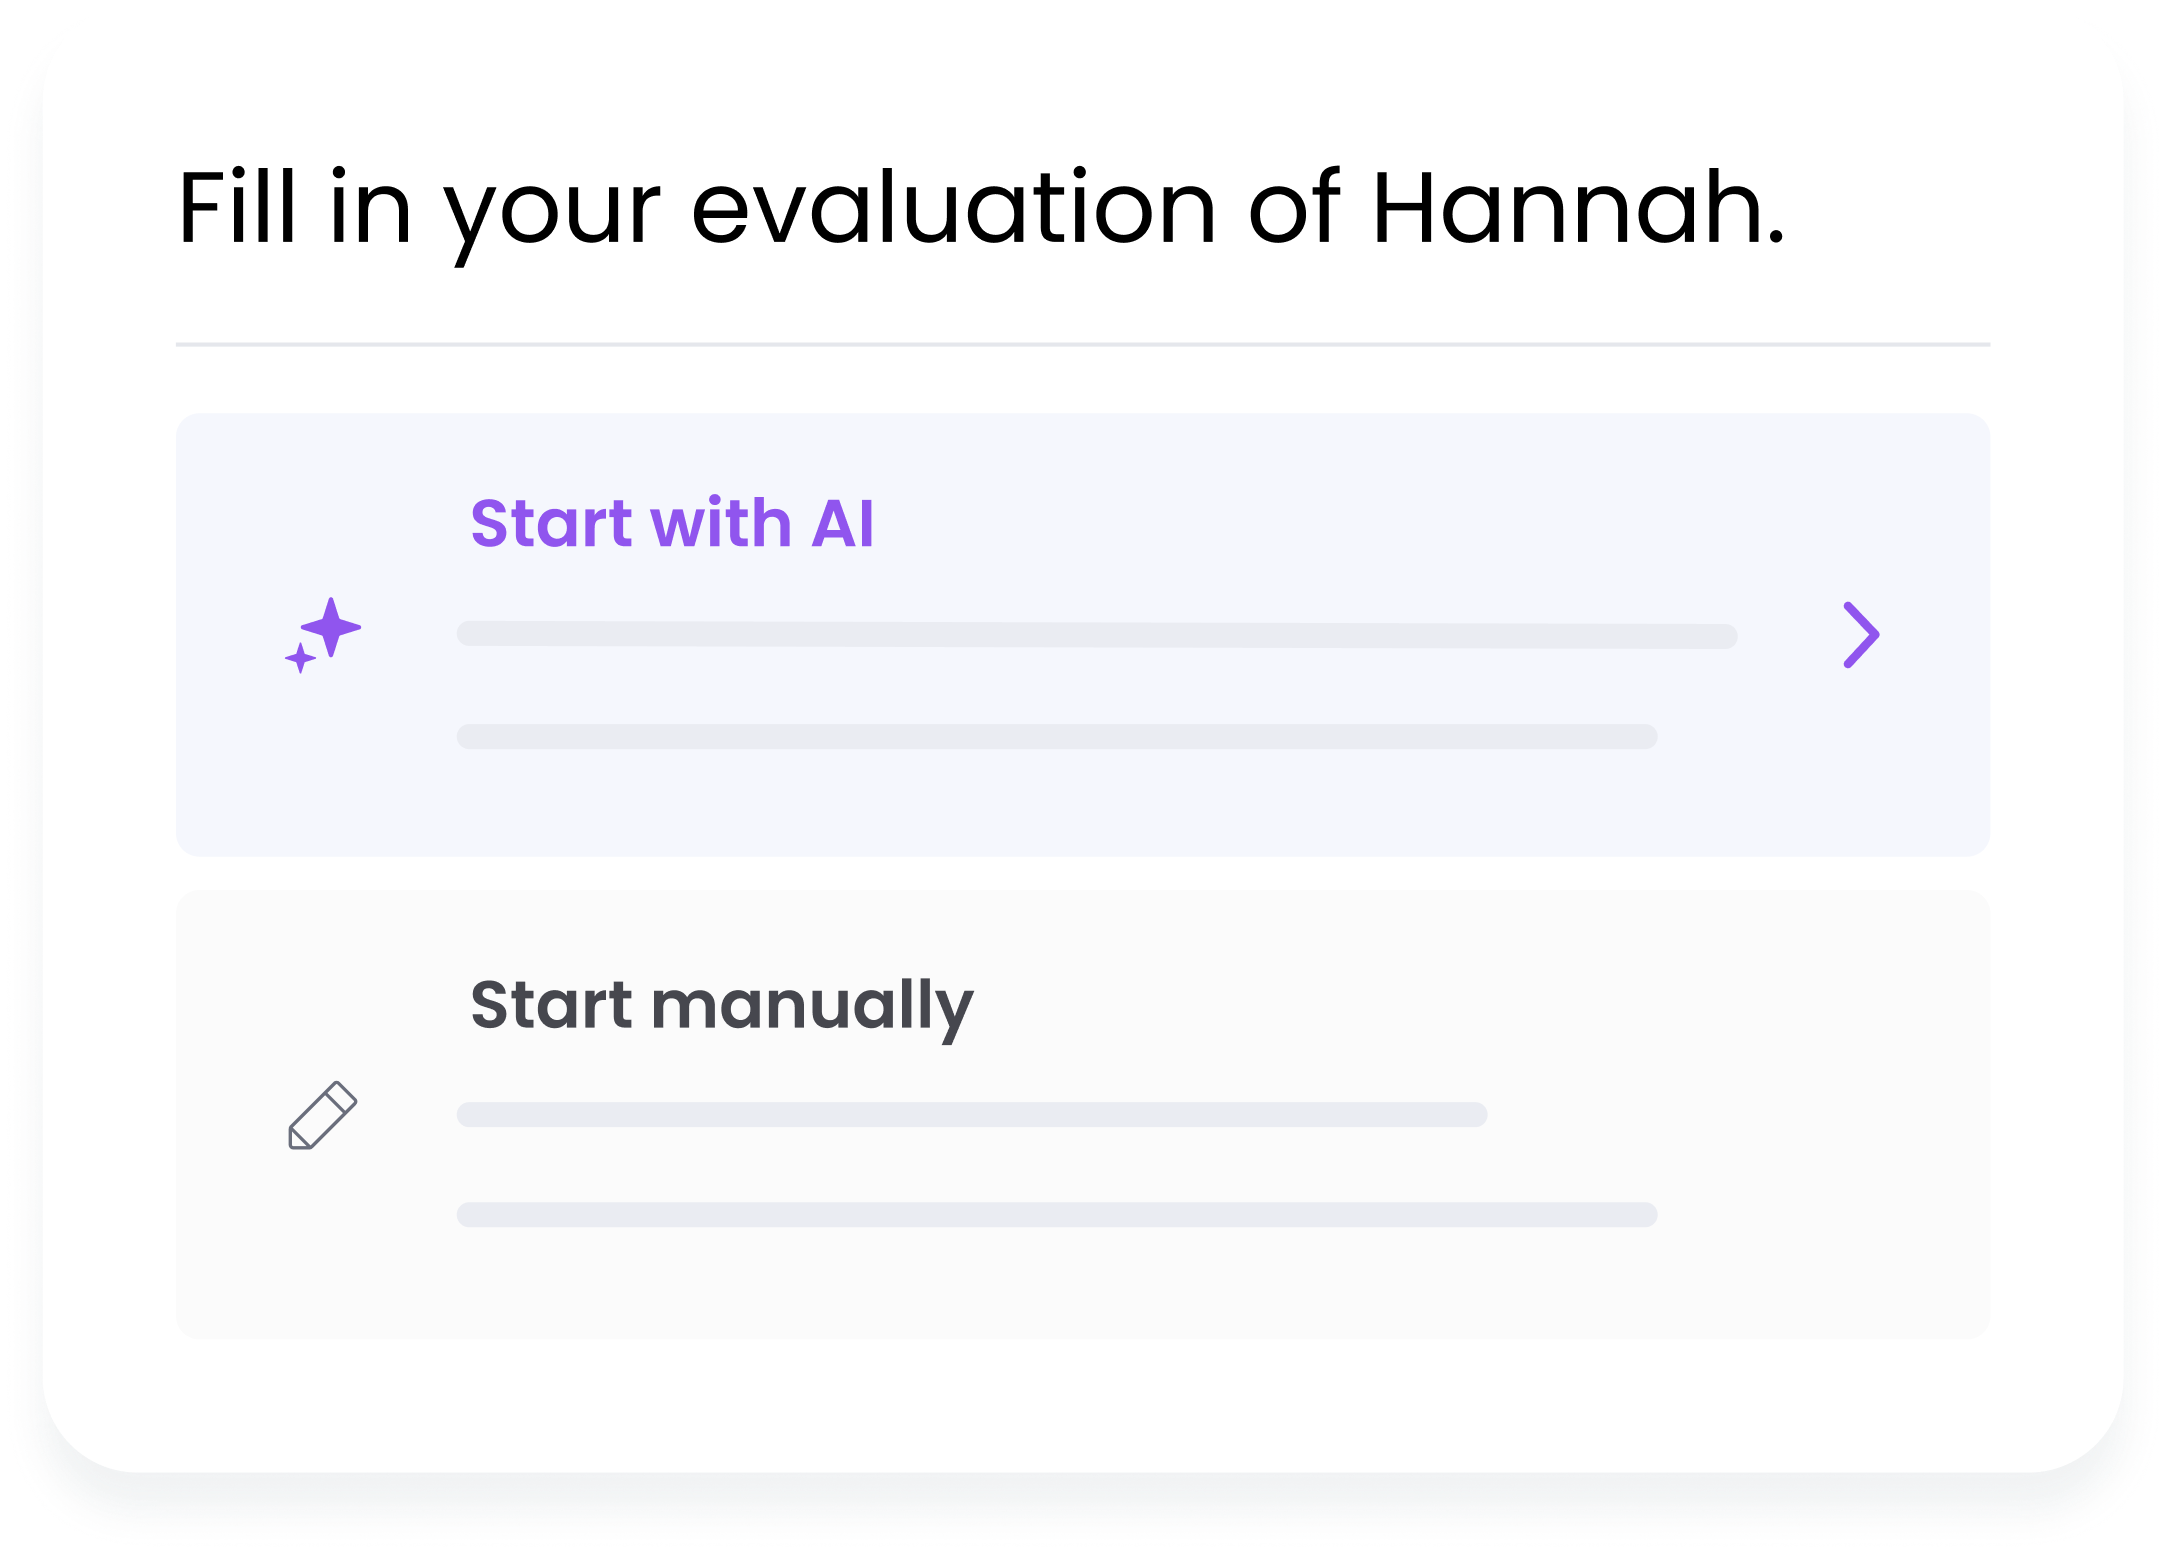Screen dimensions: 2167x1554
Task: Click the sparkles symbol in the AI card
Action: point(322,634)
